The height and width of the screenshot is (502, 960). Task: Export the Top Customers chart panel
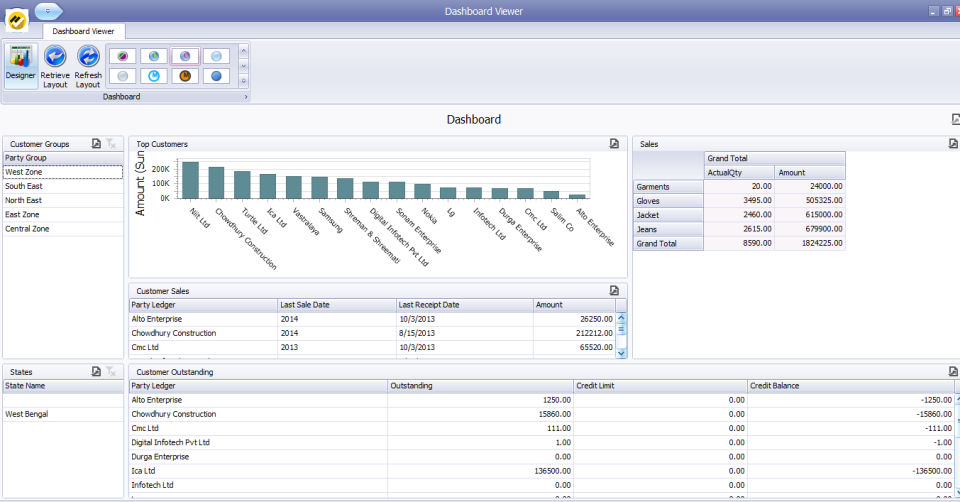click(614, 144)
